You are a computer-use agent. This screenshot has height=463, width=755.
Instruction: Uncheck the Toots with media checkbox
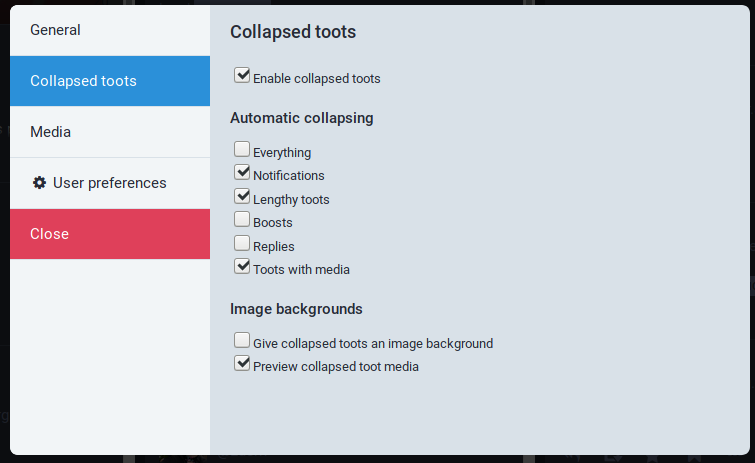[242, 266]
